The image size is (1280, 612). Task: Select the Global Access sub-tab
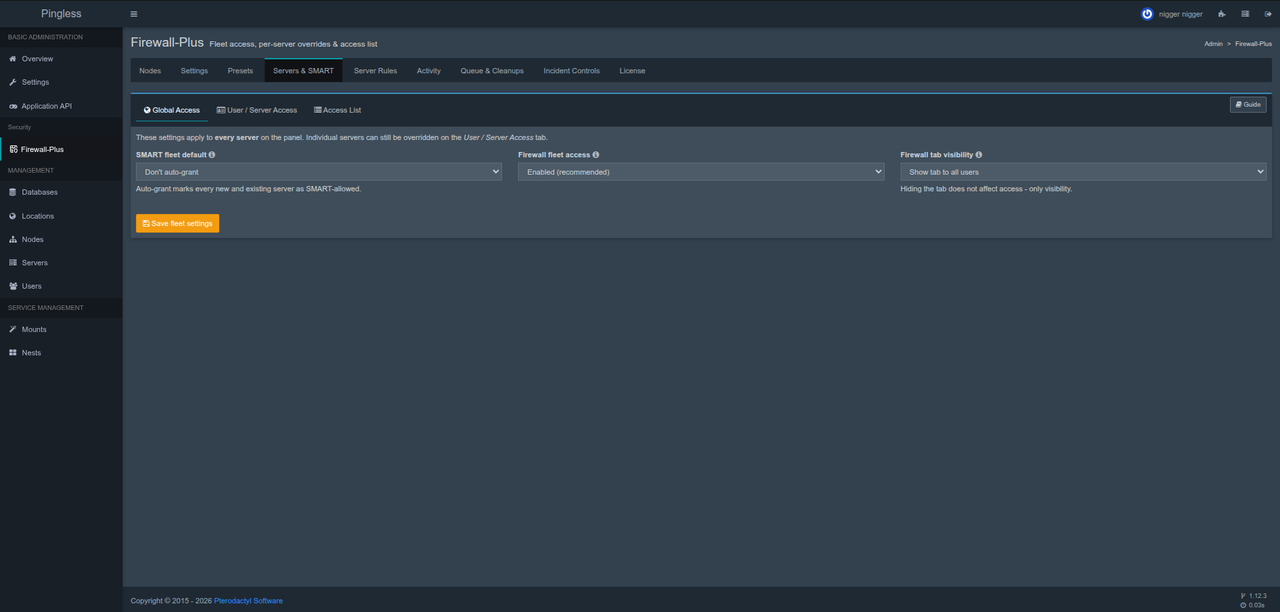(x=172, y=110)
